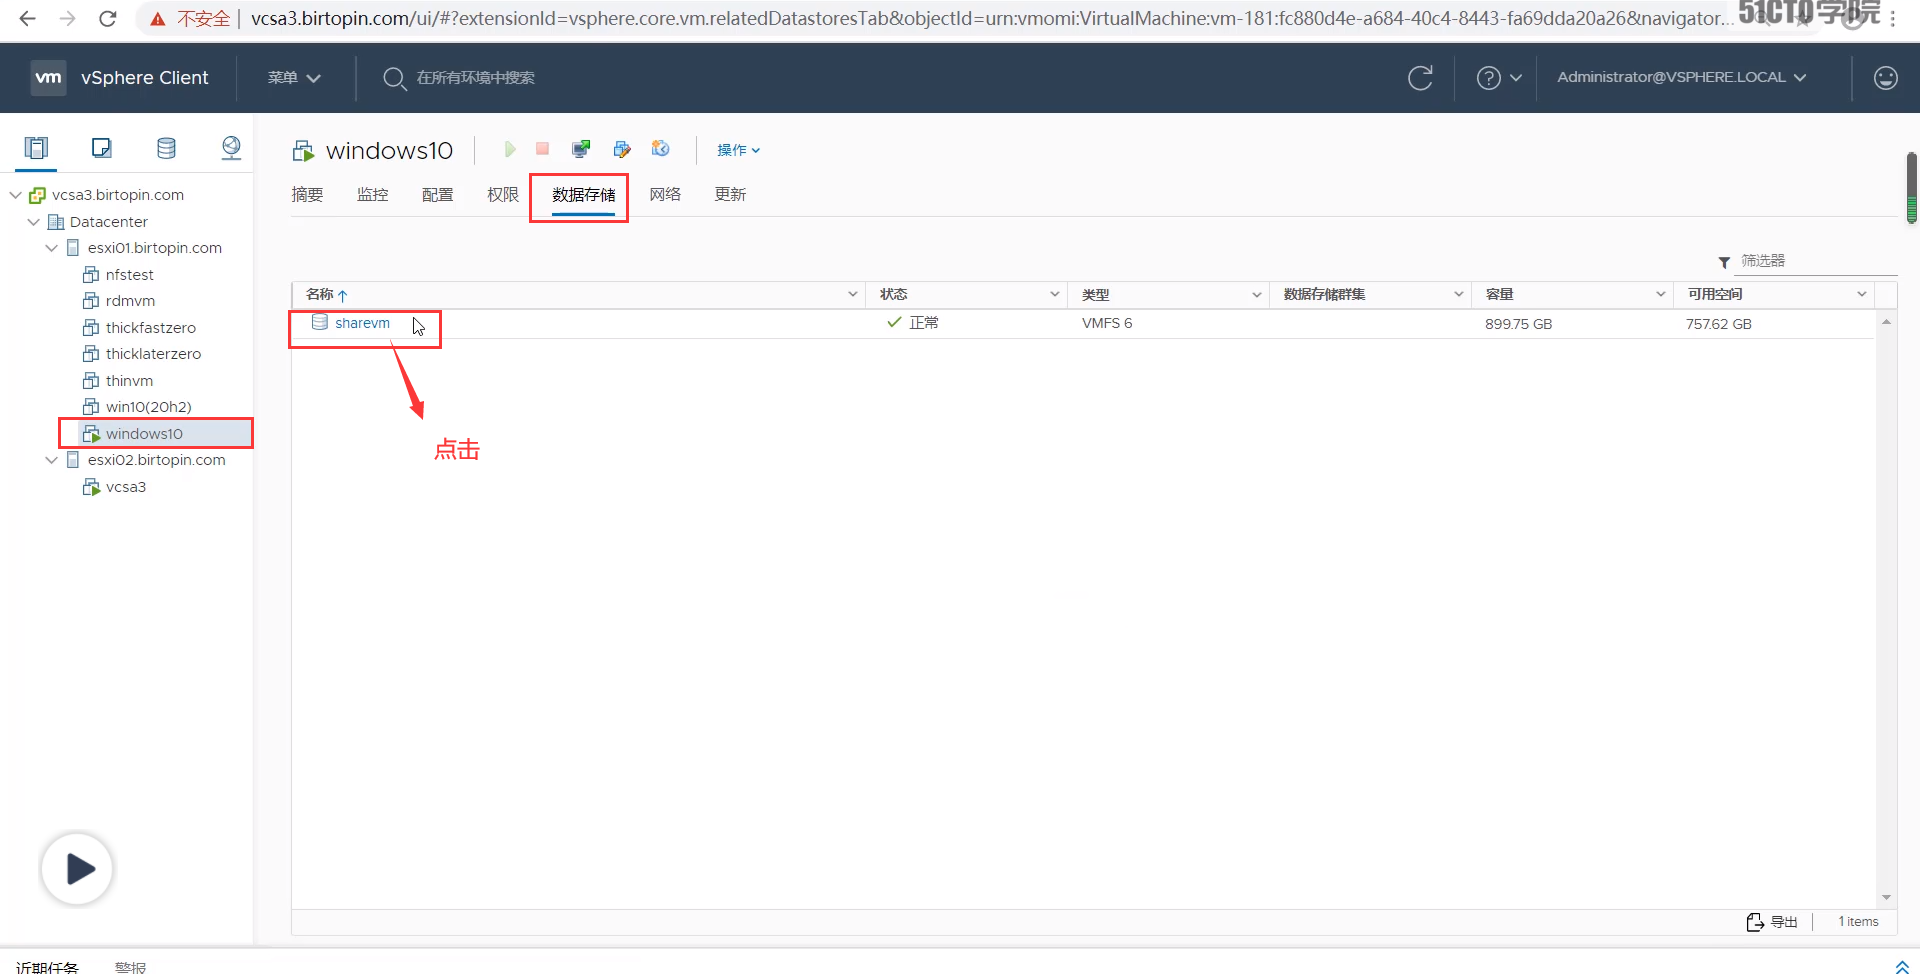Open the help question mark menu
The image size is (1920, 974).
tap(1498, 78)
